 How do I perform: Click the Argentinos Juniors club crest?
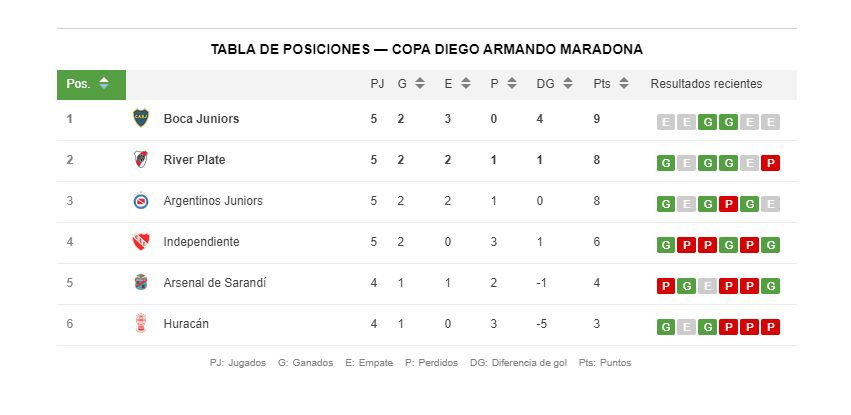tap(140, 201)
